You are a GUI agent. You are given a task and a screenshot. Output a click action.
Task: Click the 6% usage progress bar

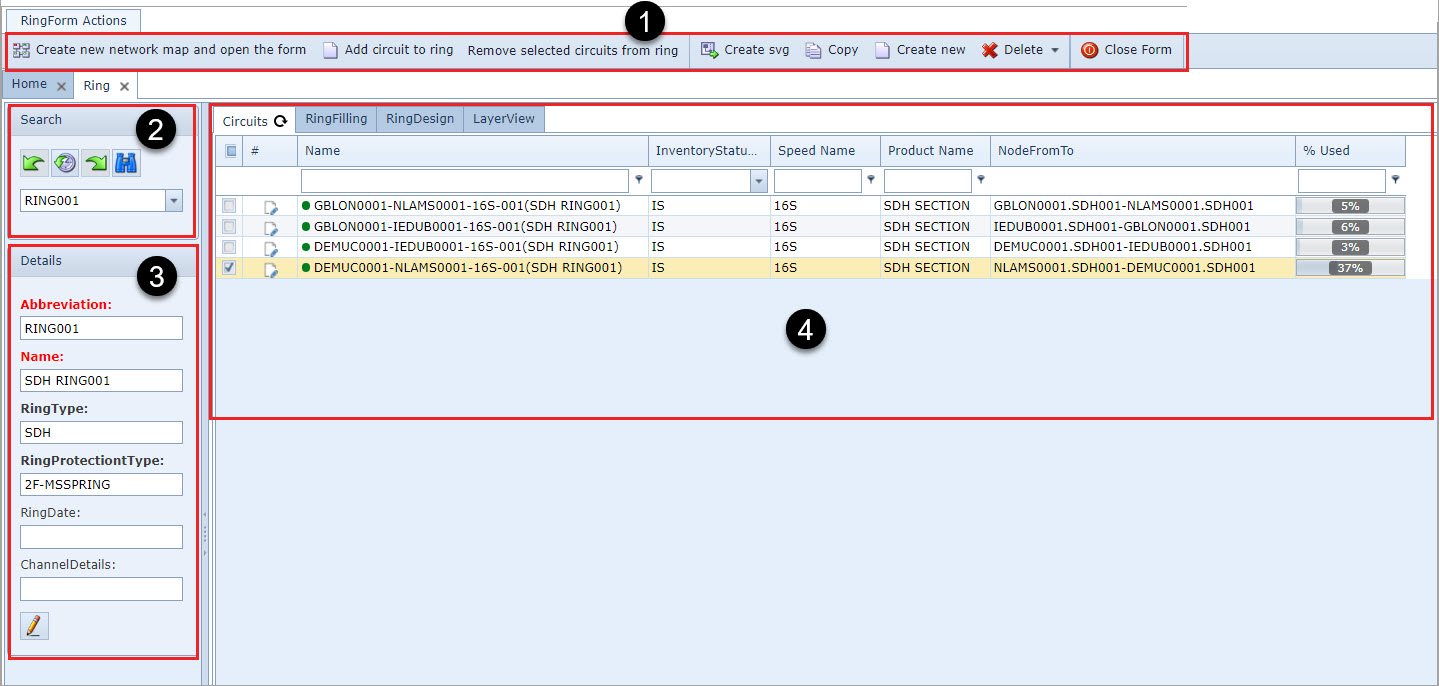coord(1350,227)
